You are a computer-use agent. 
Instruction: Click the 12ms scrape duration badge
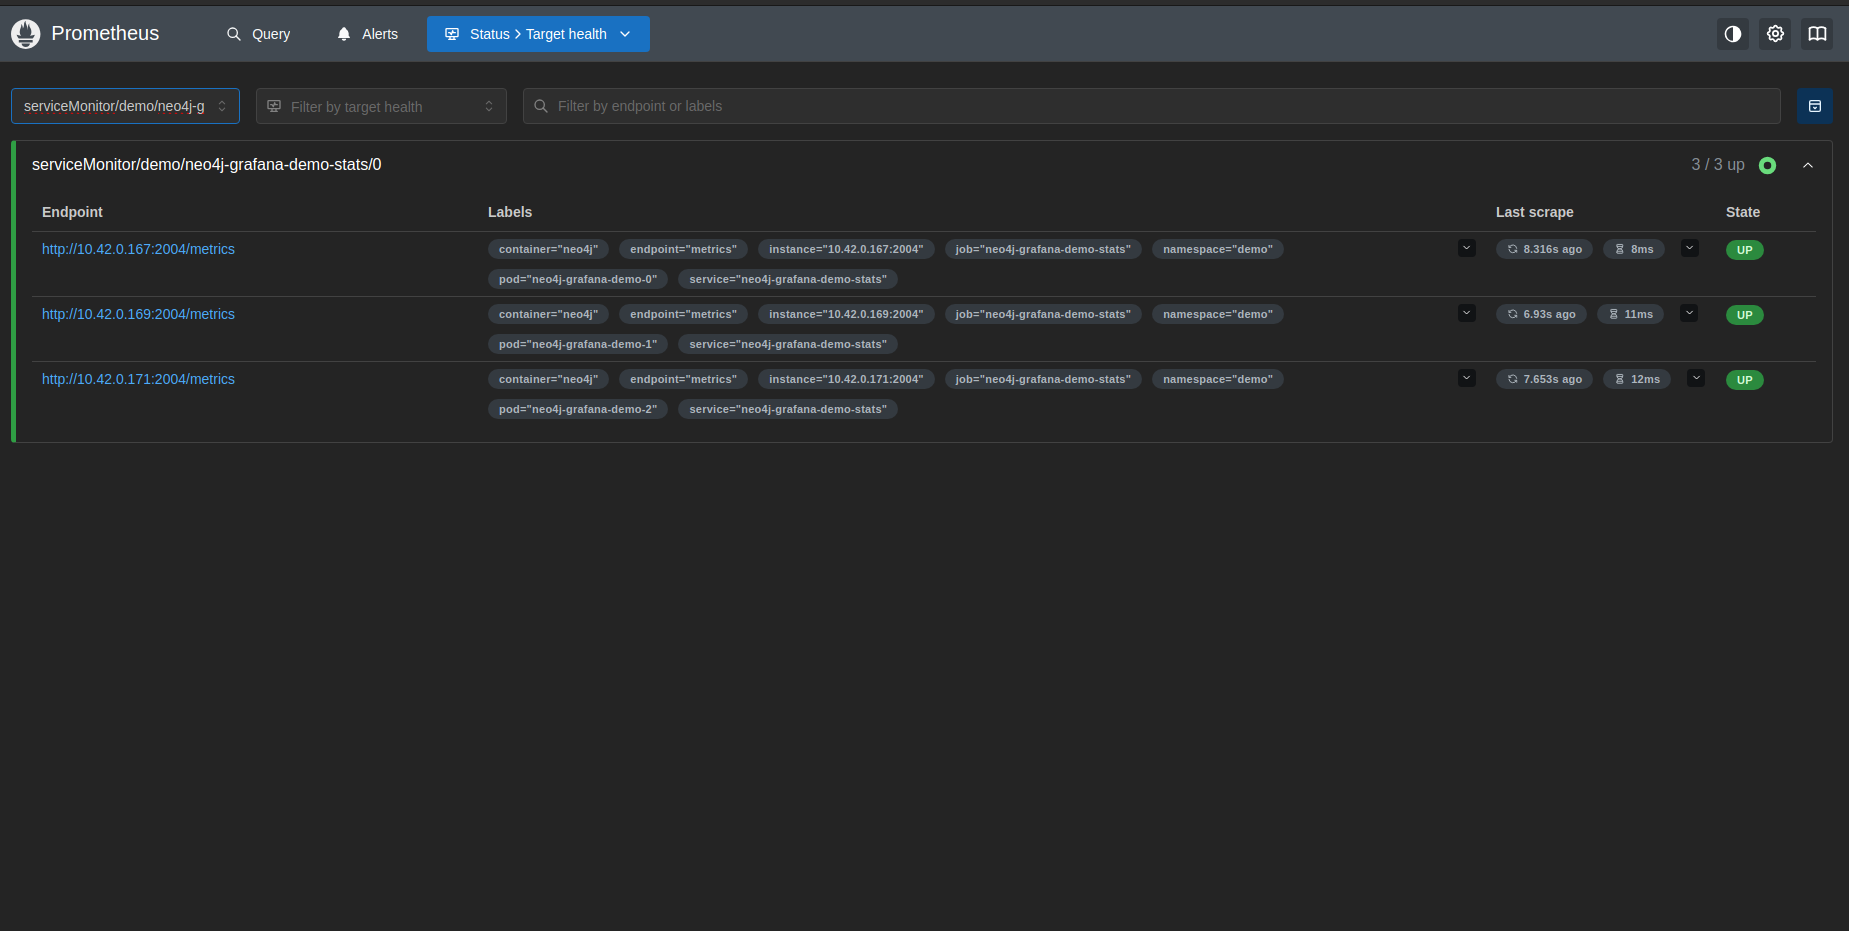(x=1637, y=379)
